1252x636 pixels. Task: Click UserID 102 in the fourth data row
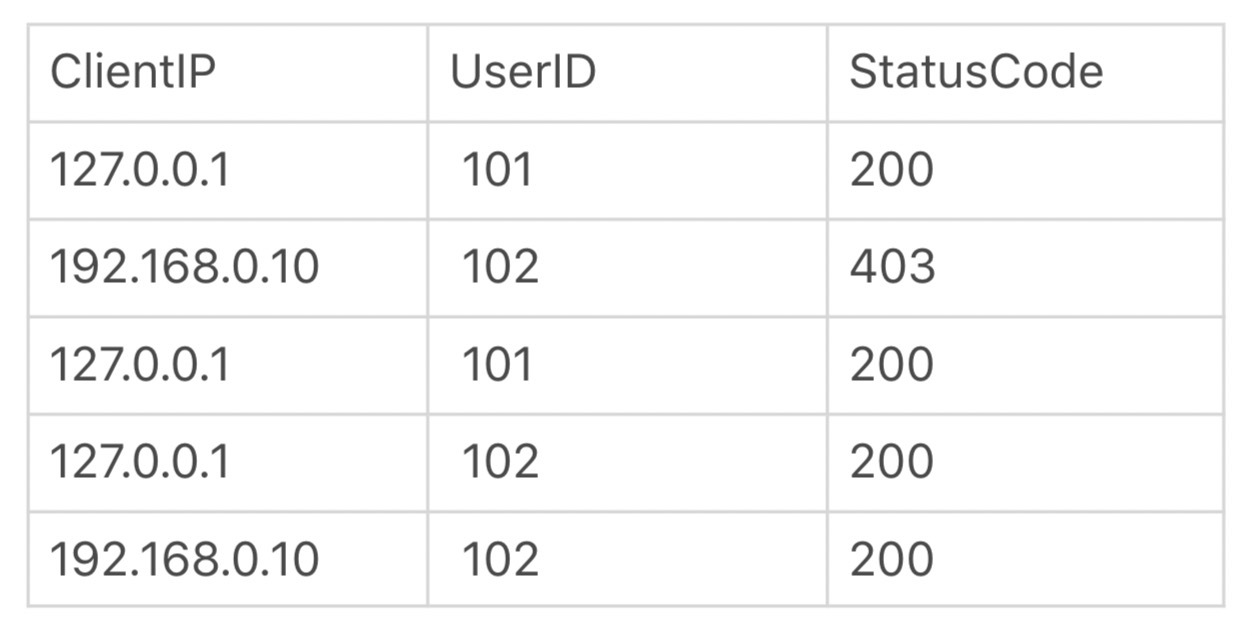click(500, 462)
